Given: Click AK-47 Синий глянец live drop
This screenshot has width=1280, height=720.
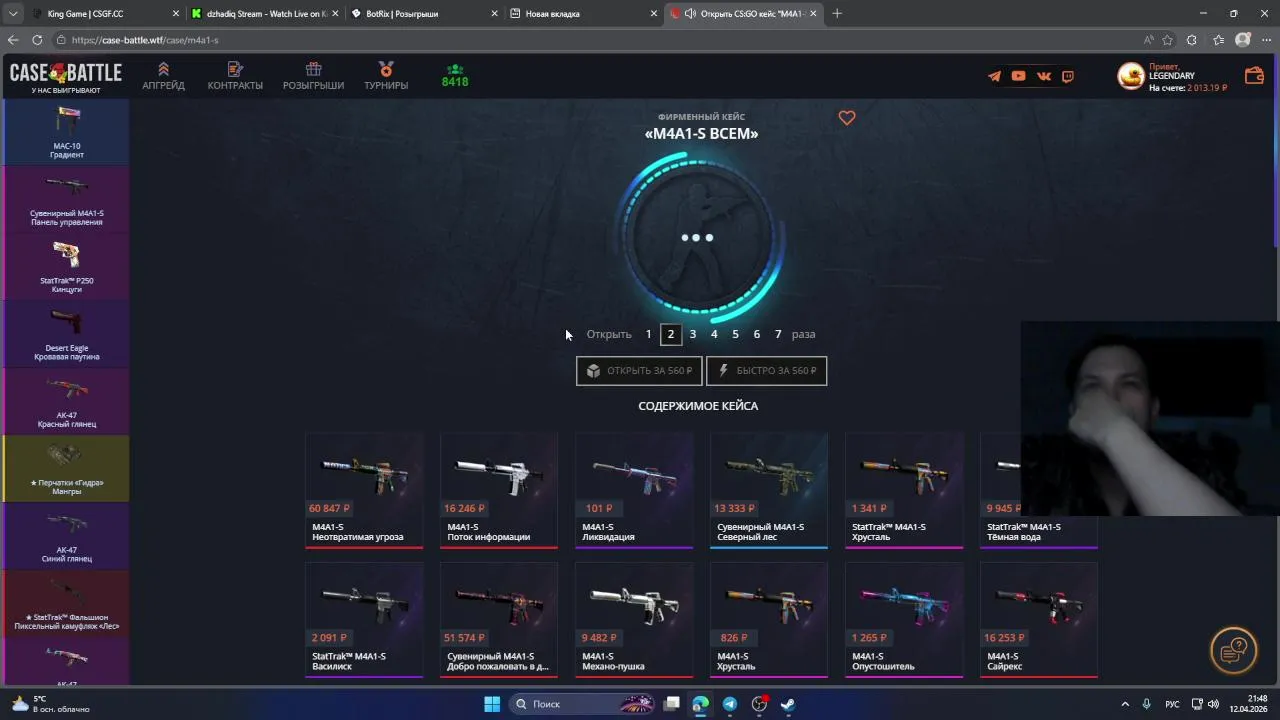Looking at the screenshot, I should click(66, 536).
